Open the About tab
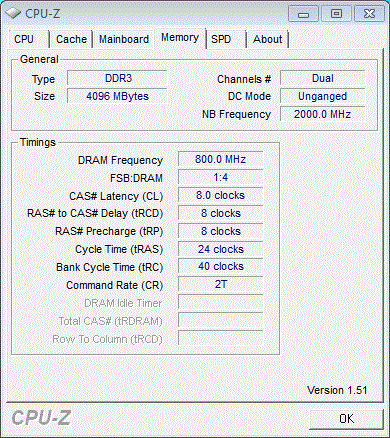390x438 pixels. tap(267, 39)
